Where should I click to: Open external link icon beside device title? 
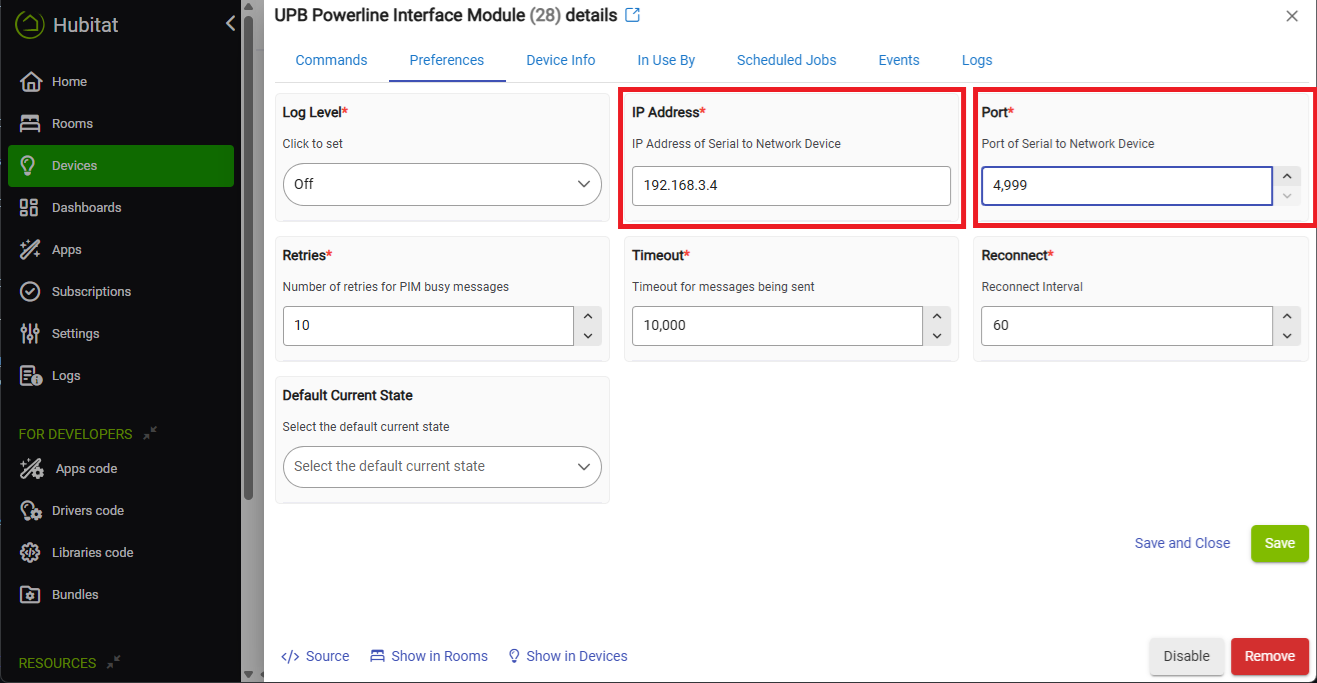(632, 15)
